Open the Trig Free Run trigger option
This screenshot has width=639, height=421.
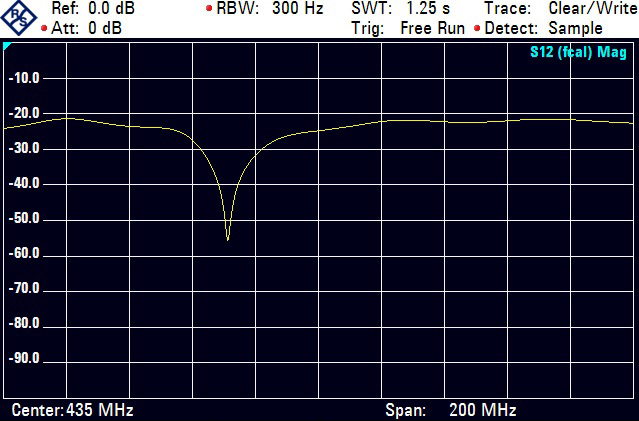(x=408, y=28)
